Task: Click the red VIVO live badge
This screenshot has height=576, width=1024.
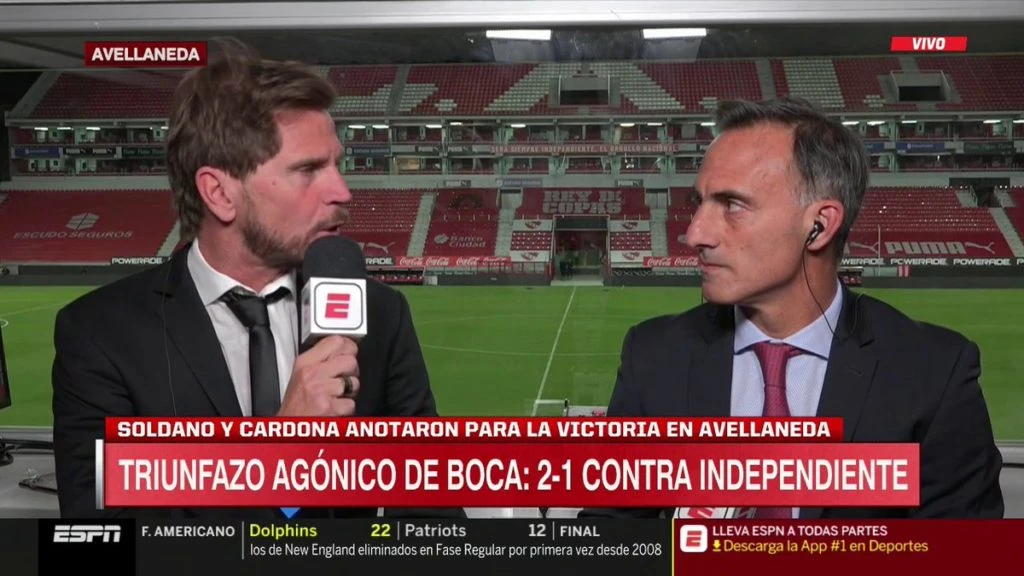Action: (929, 44)
